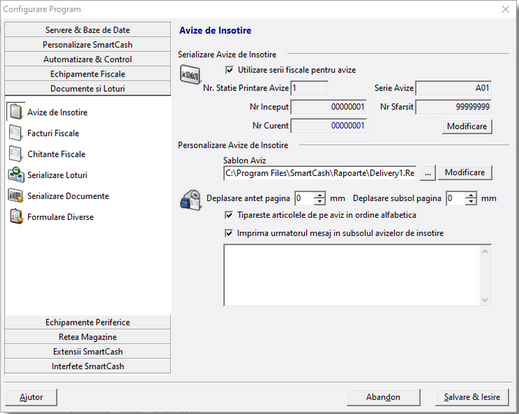Decrease Deplasare subsol pagina value
Image resolution: width=519 pixels, height=414 pixels.
pyautogui.click(x=471, y=201)
